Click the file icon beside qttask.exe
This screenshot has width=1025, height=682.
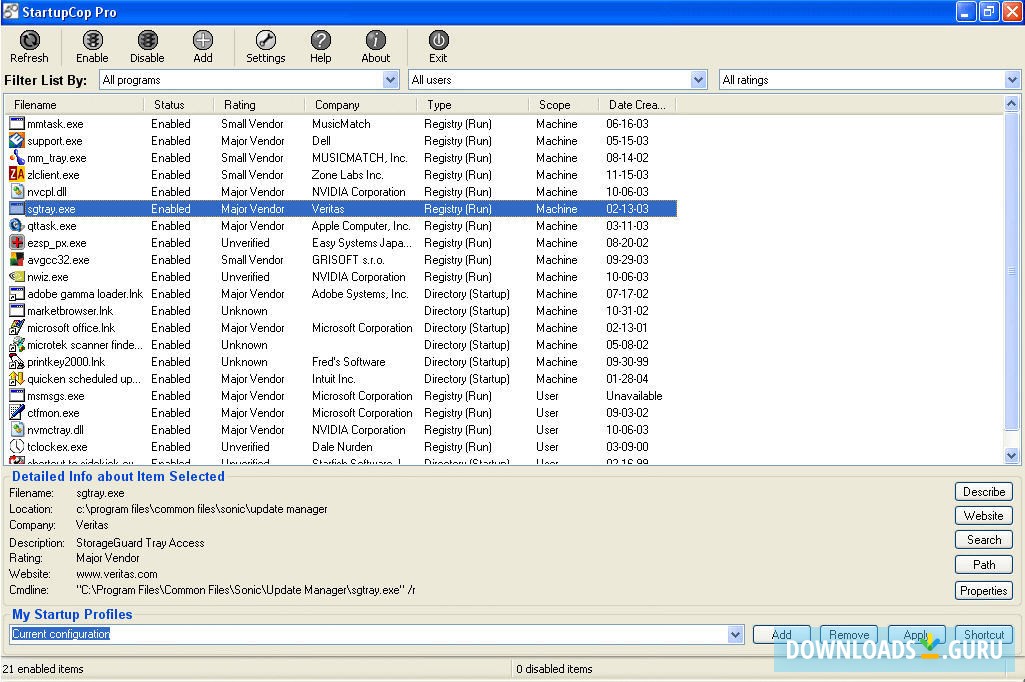coord(16,226)
